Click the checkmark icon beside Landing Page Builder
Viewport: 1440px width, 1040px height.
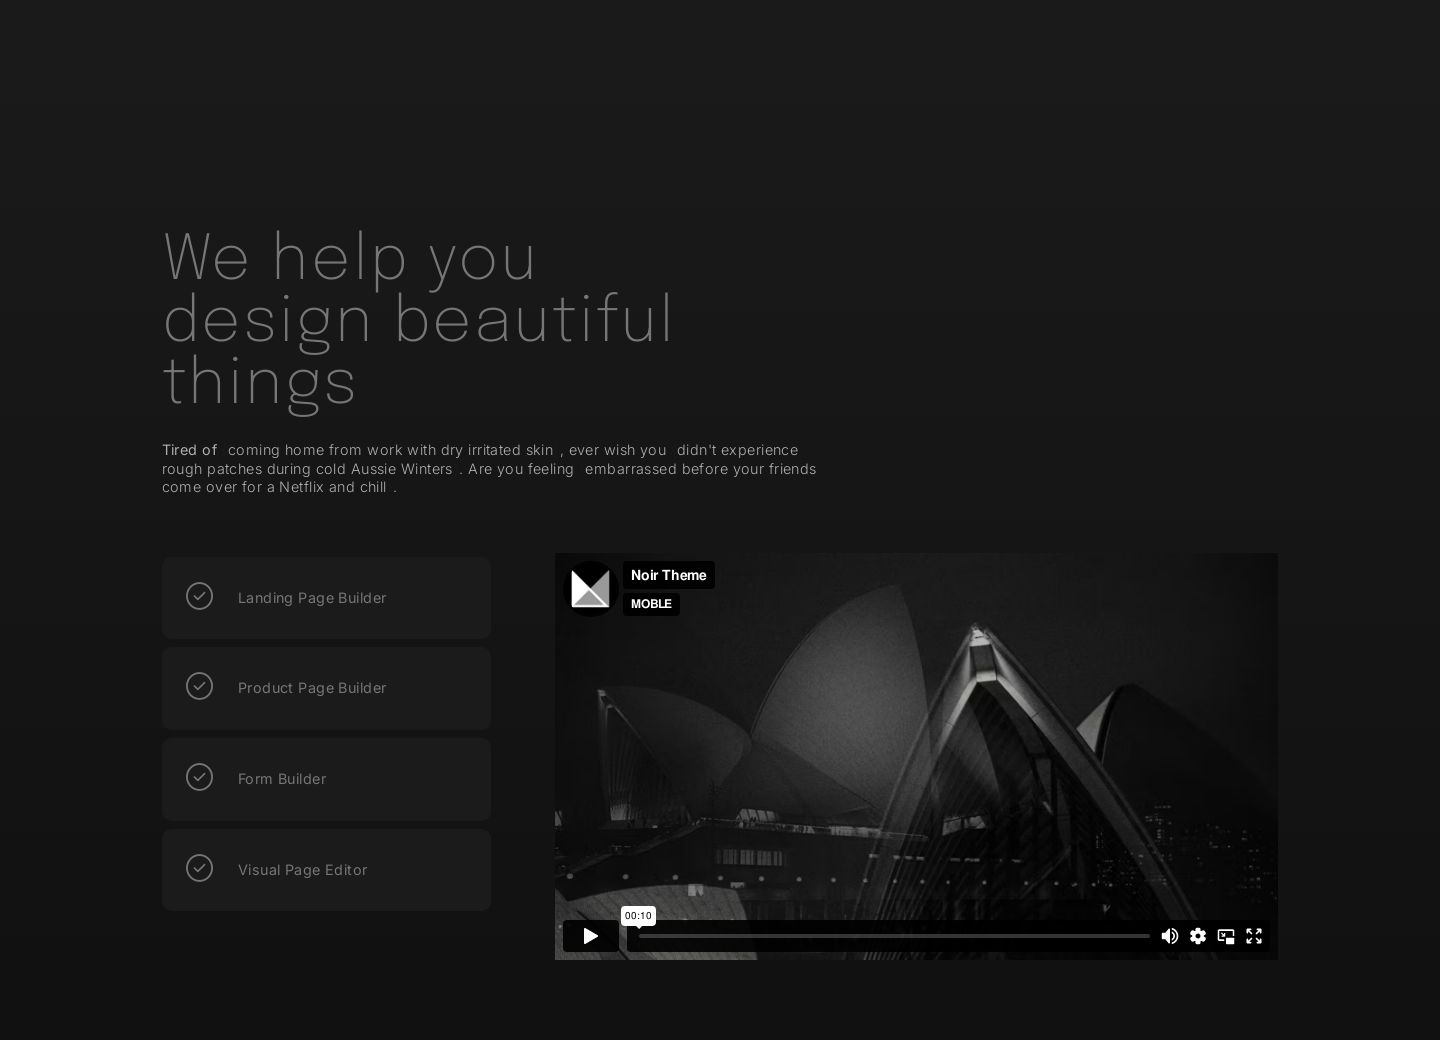[199, 596]
